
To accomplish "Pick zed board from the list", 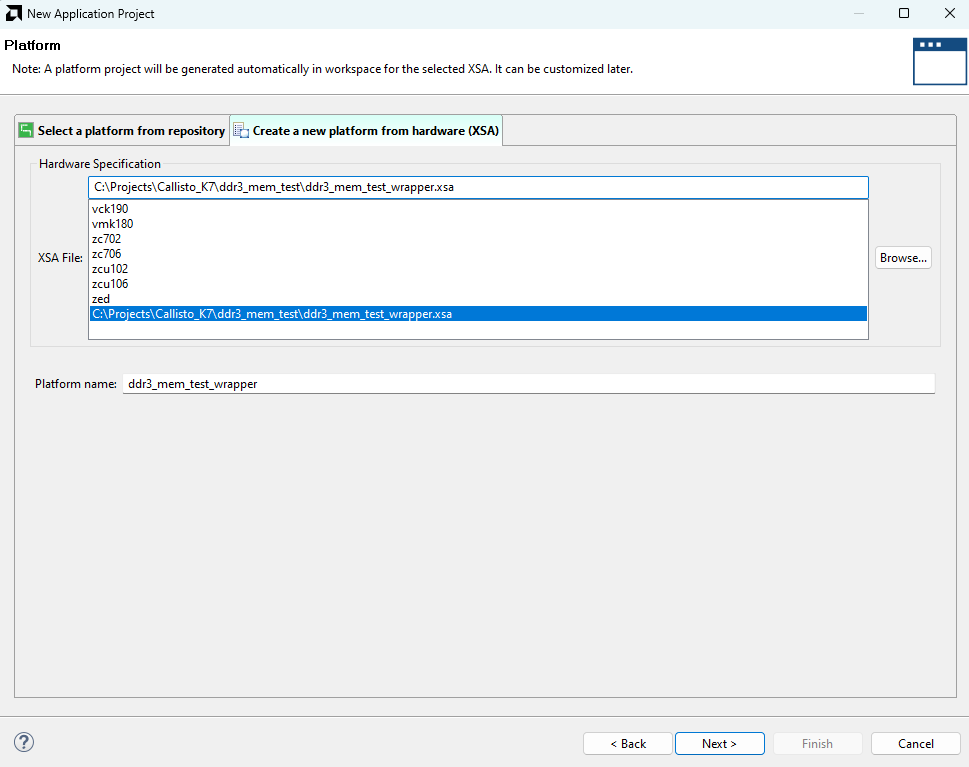I will click(101, 299).
